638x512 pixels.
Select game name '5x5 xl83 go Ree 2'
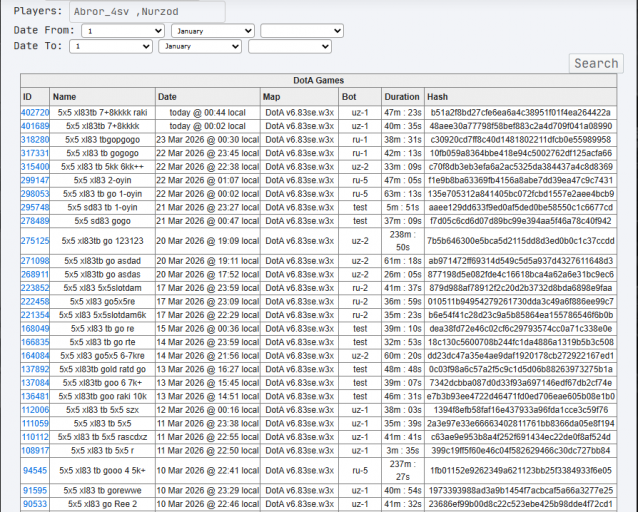point(103,504)
